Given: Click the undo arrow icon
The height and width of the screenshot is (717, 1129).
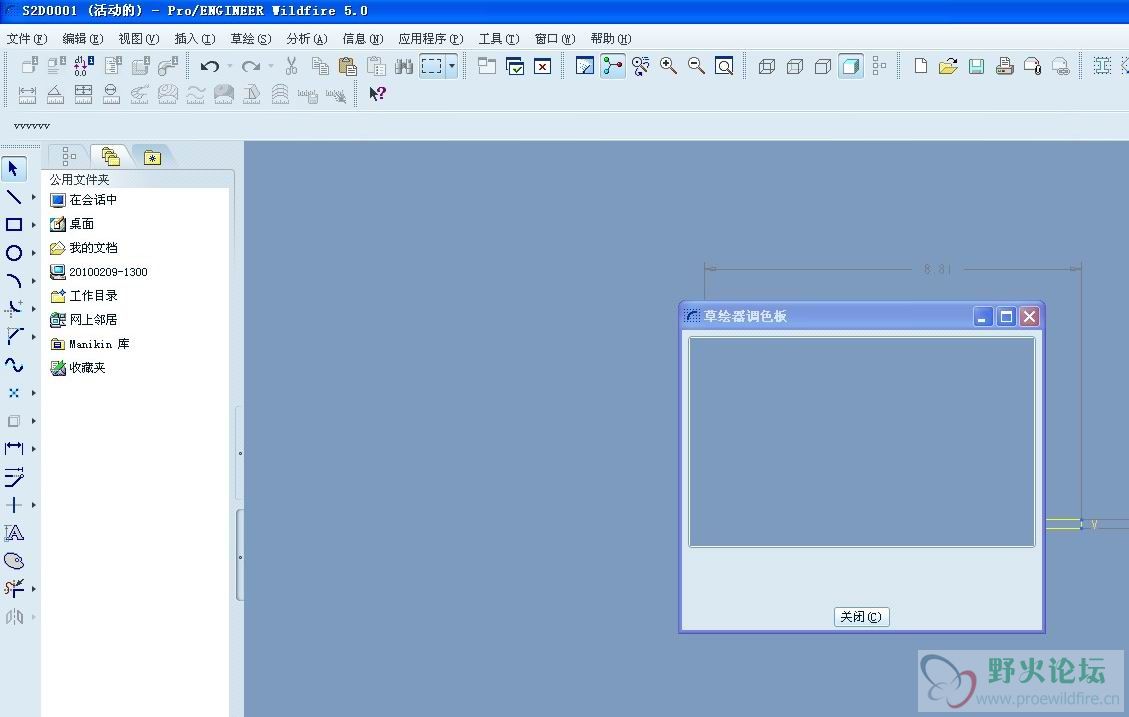Looking at the screenshot, I should point(210,66).
